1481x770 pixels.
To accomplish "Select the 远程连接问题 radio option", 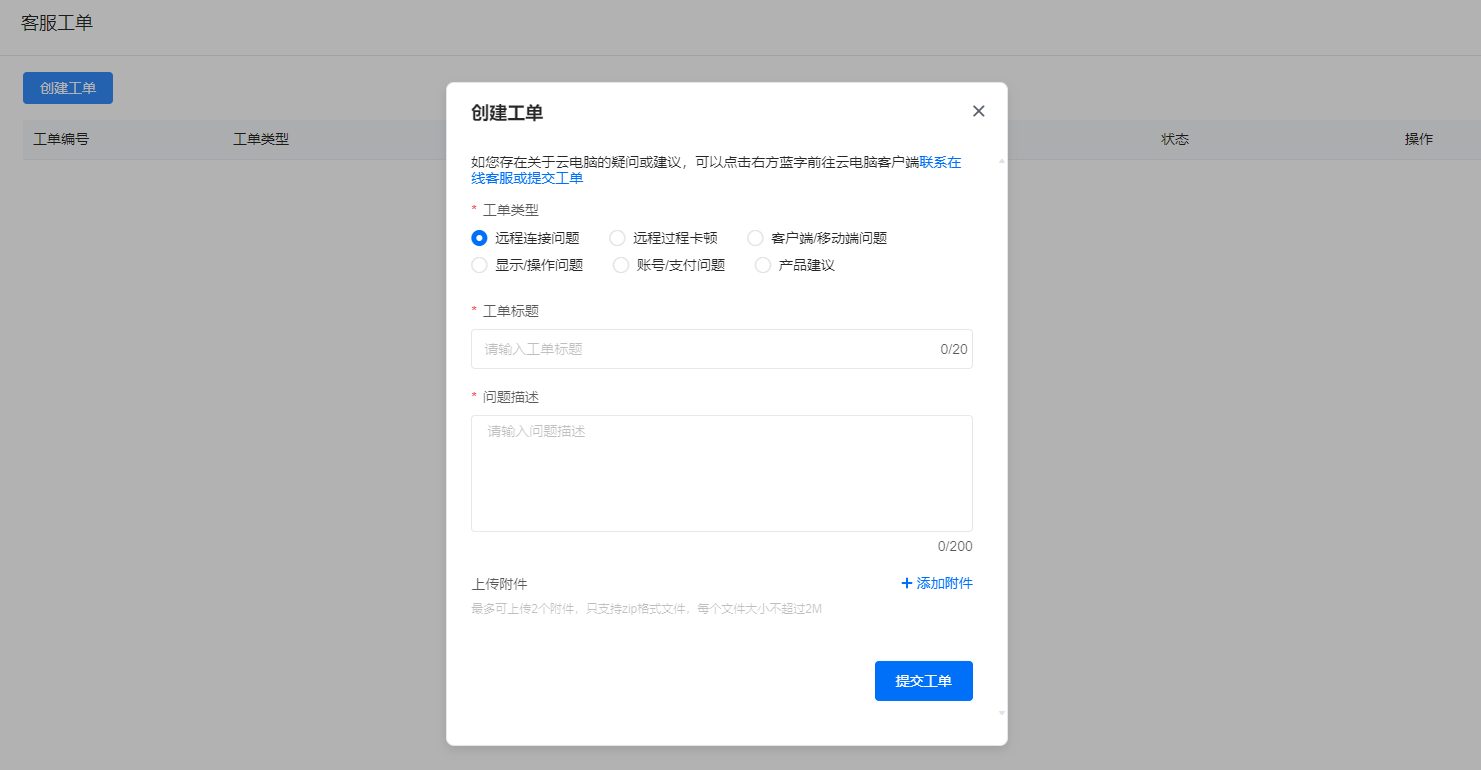I will coord(479,238).
